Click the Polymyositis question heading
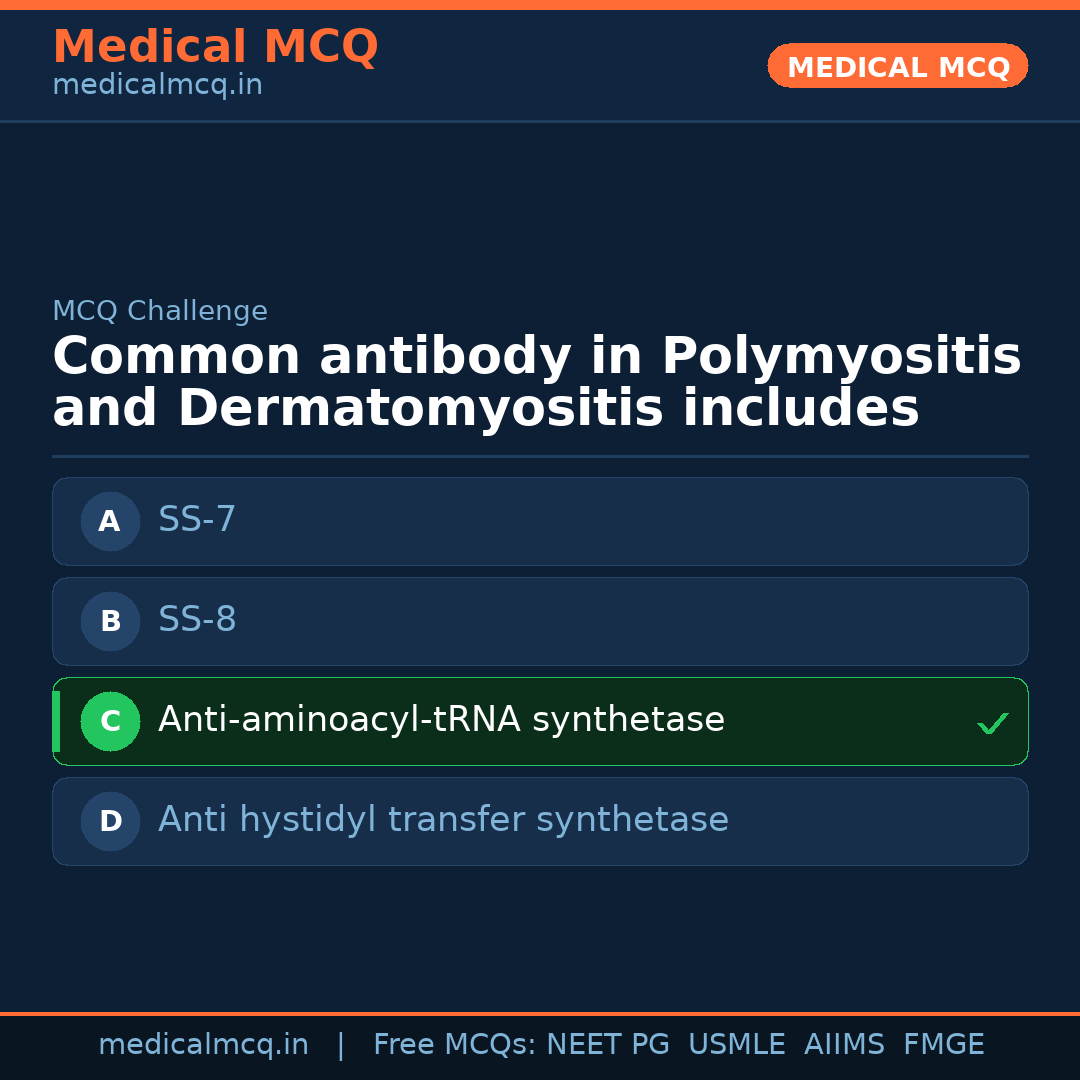The height and width of the screenshot is (1080, 1080). tap(536, 383)
